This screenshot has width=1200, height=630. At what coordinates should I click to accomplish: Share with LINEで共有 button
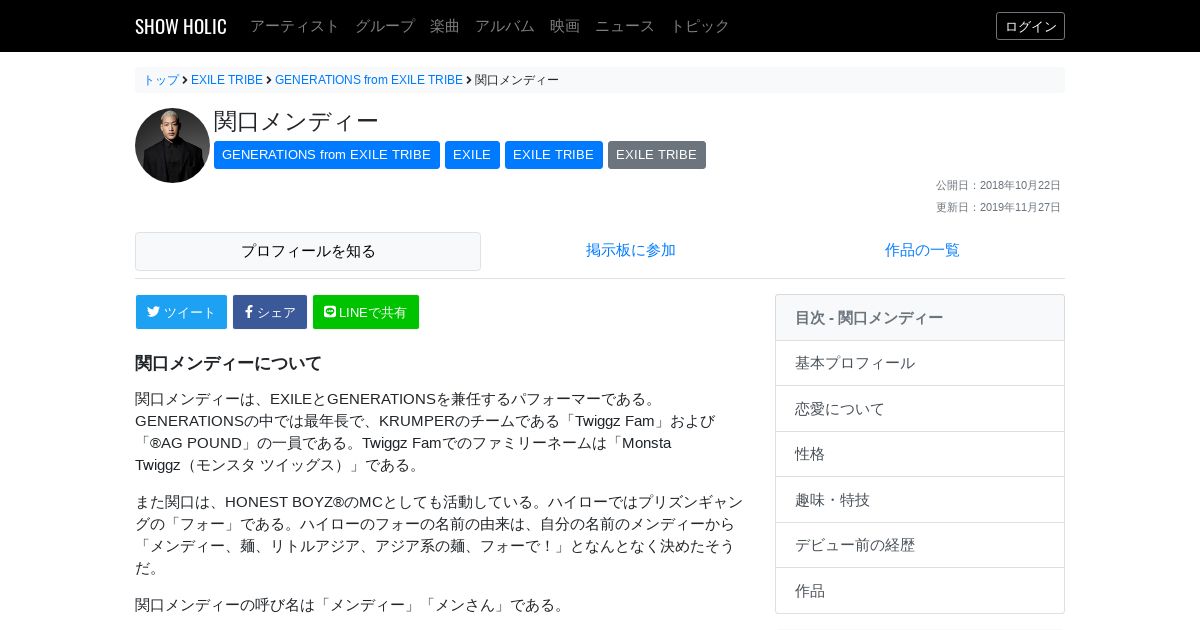tap(366, 312)
